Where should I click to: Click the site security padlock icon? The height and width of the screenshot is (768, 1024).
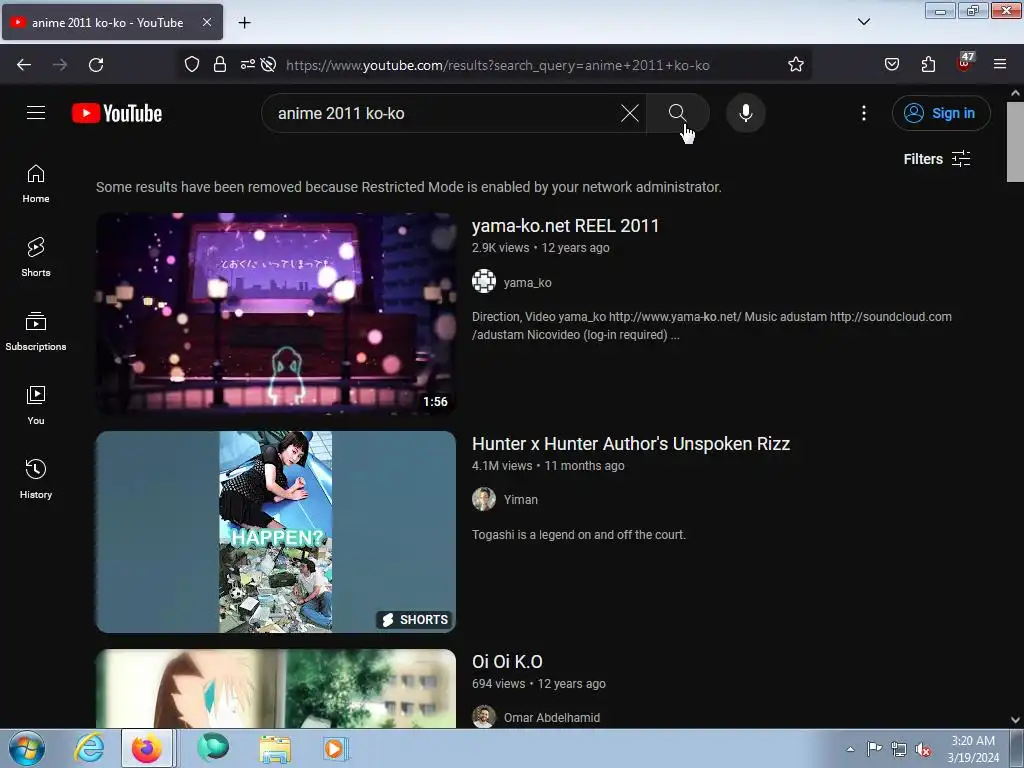(x=220, y=65)
